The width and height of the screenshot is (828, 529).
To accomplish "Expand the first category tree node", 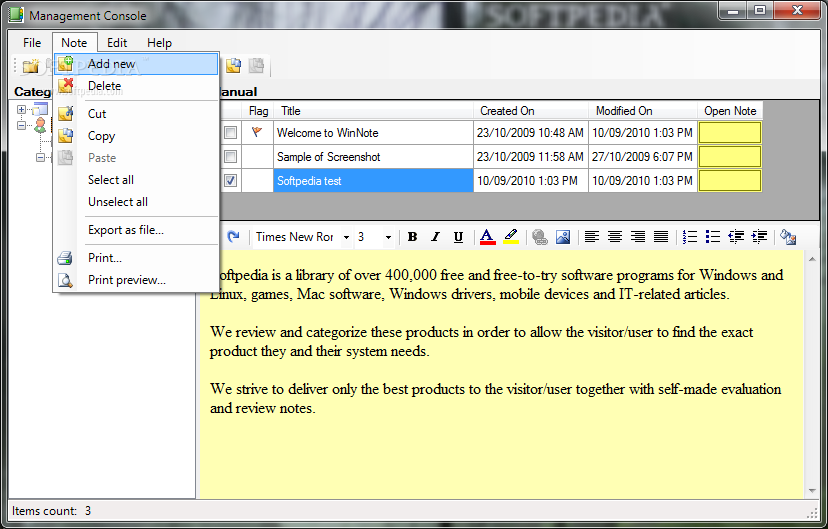I will coord(21,110).
